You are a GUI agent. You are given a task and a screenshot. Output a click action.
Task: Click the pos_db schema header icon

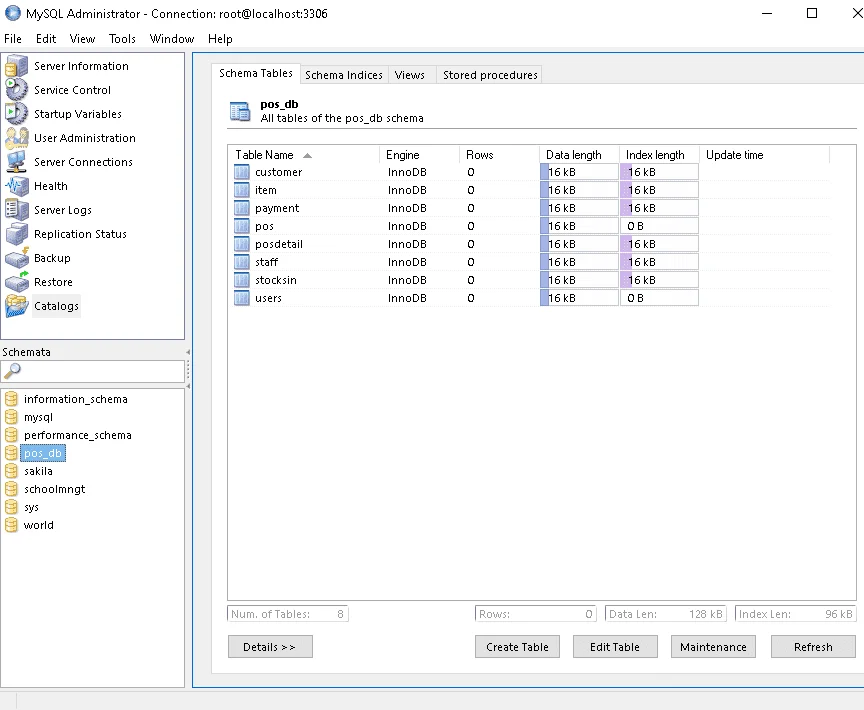coord(240,111)
